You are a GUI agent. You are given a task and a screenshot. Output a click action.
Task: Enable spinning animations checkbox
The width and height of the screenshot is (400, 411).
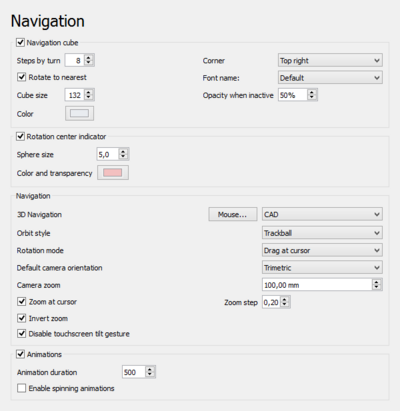22,388
